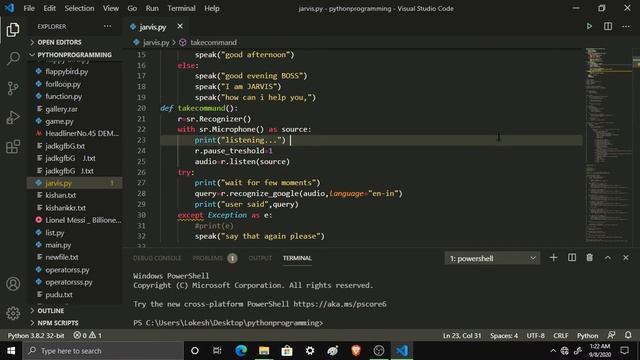The height and width of the screenshot is (360, 640).
Task: Maximize the panel size chevron
Action: click(608, 258)
